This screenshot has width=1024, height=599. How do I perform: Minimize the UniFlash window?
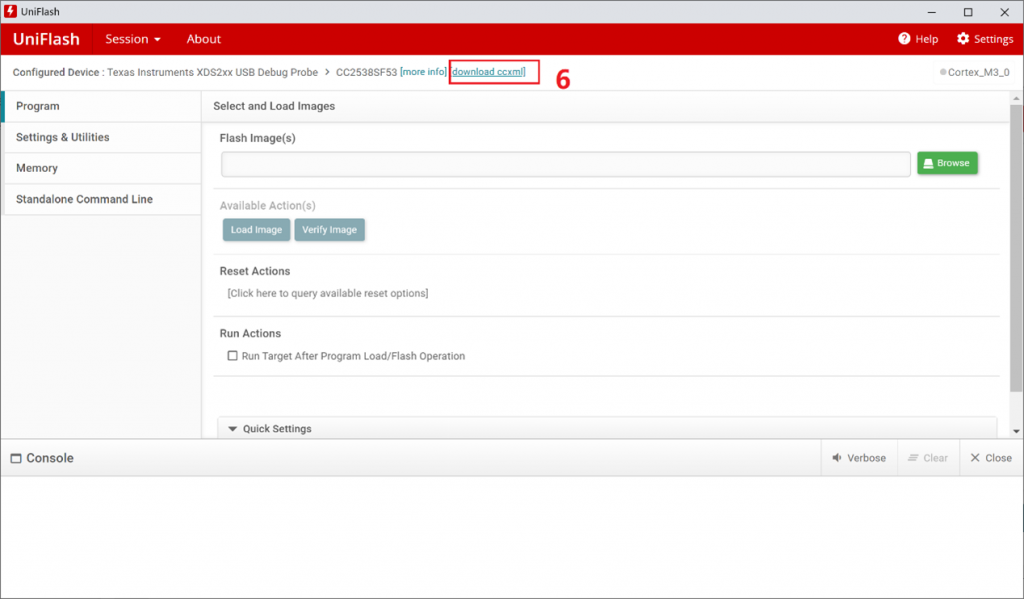(x=932, y=12)
